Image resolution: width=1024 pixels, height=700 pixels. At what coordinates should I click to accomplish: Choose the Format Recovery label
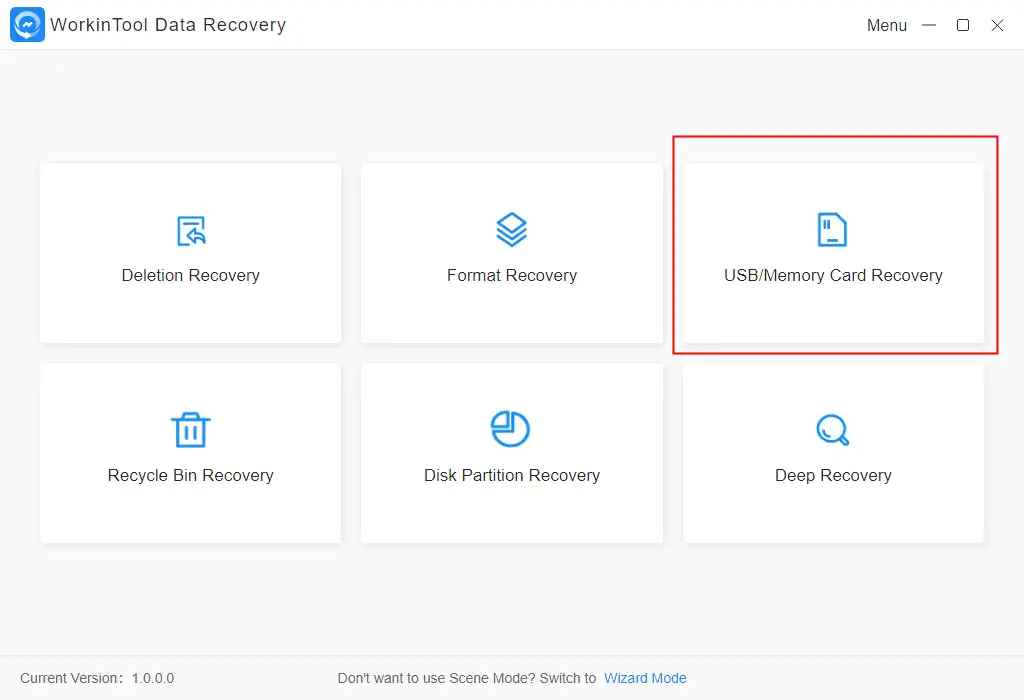click(x=512, y=276)
